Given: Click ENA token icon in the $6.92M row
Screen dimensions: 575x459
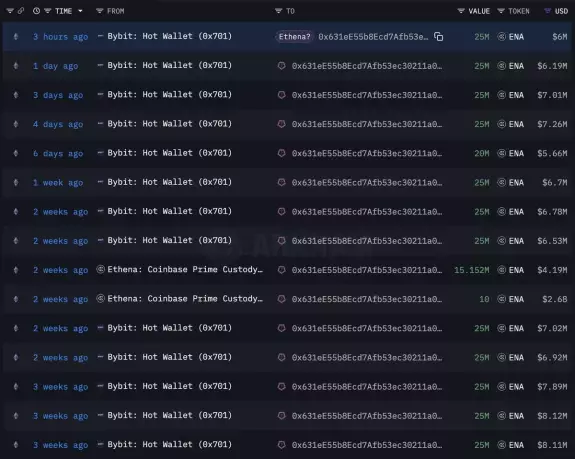Looking at the screenshot, I should pyautogui.click(x=501, y=357).
